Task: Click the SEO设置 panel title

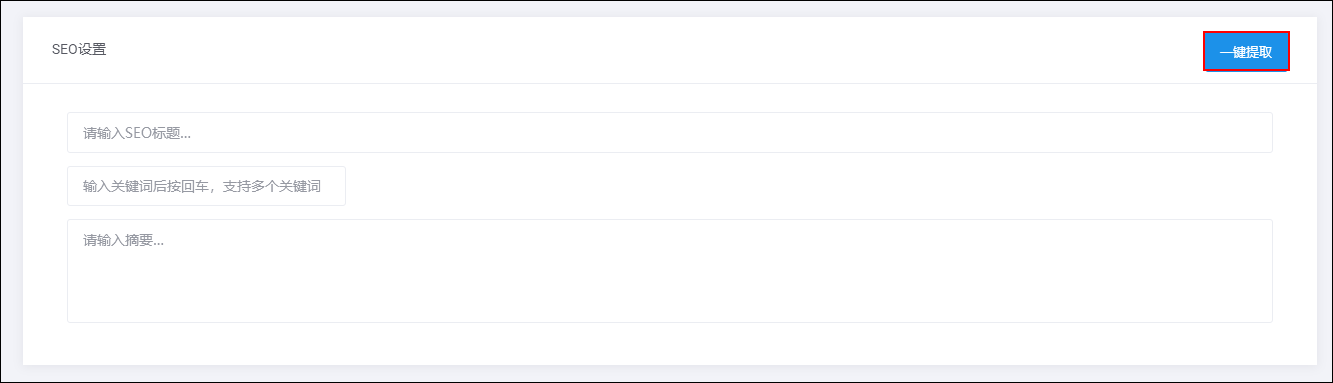Action: [79, 49]
